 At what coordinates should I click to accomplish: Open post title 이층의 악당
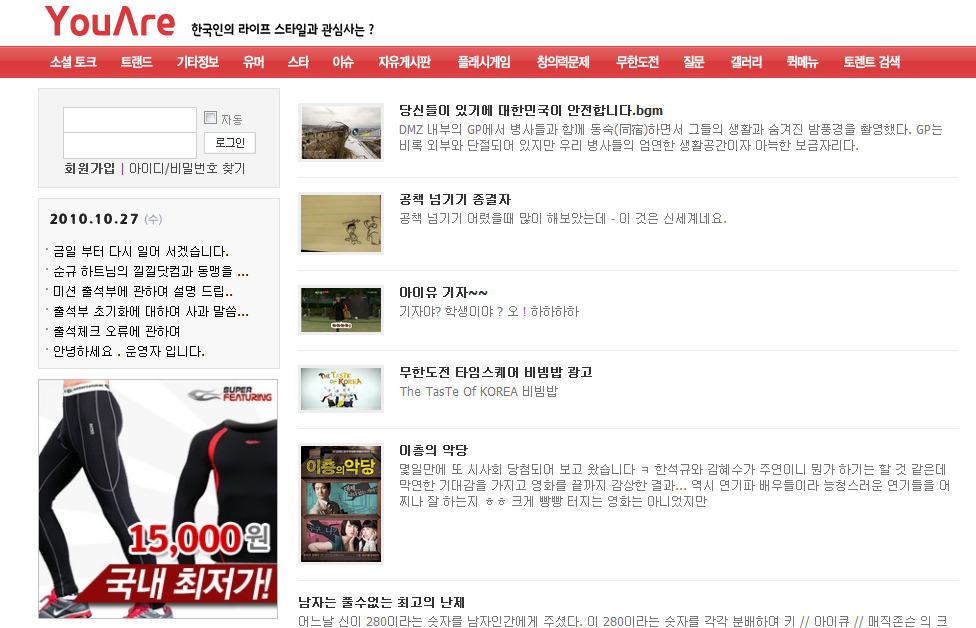click(433, 450)
